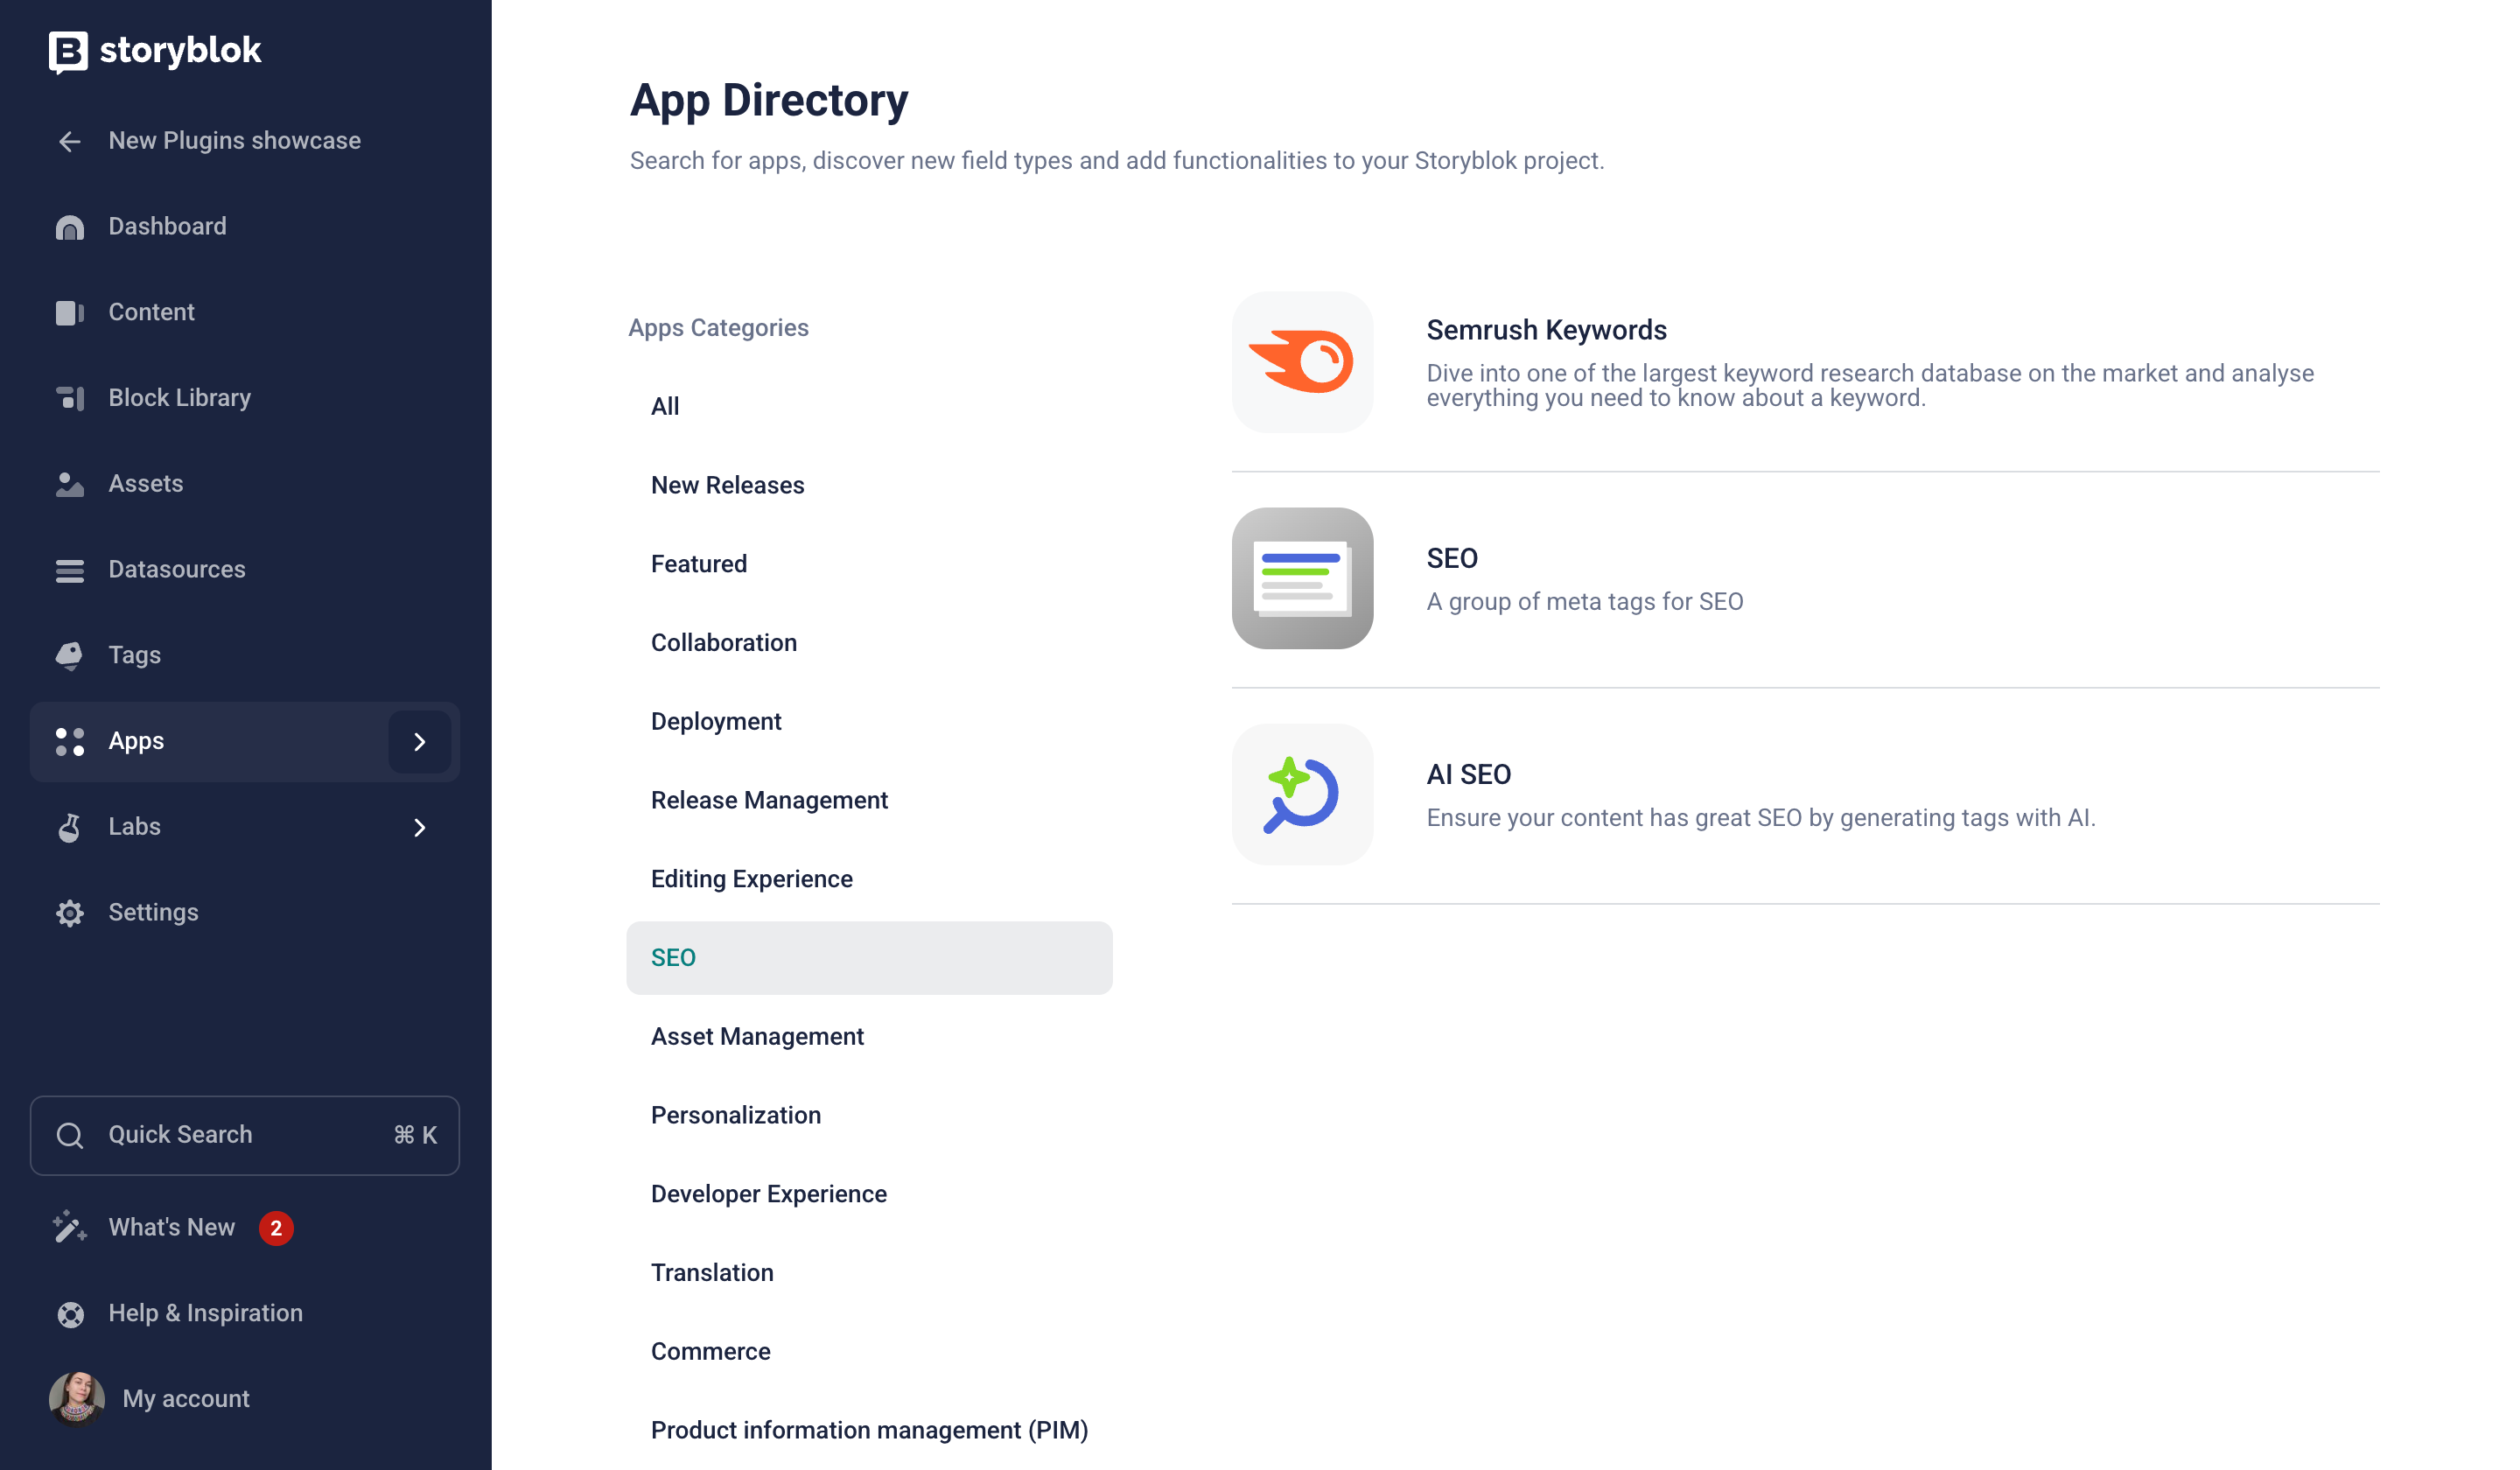Expand the Labs submenu chevron
This screenshot has height=1470, width=2520.
419,828
